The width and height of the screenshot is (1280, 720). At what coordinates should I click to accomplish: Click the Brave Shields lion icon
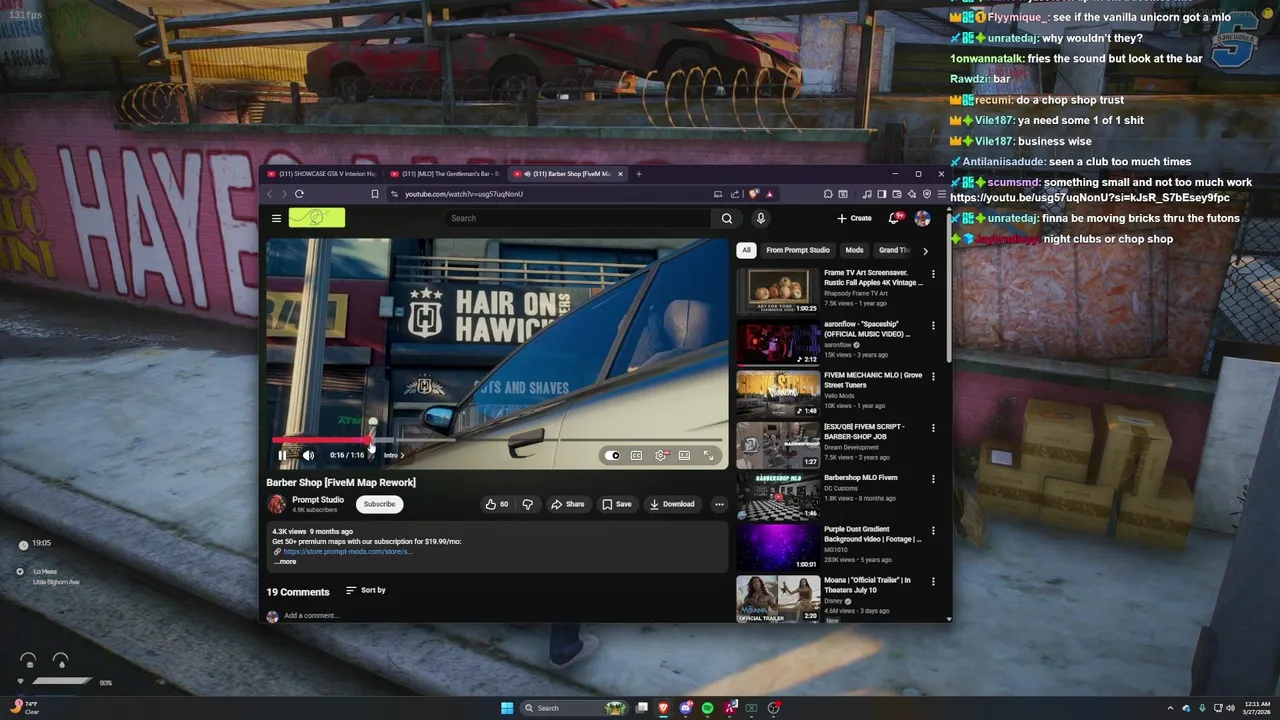754,194
